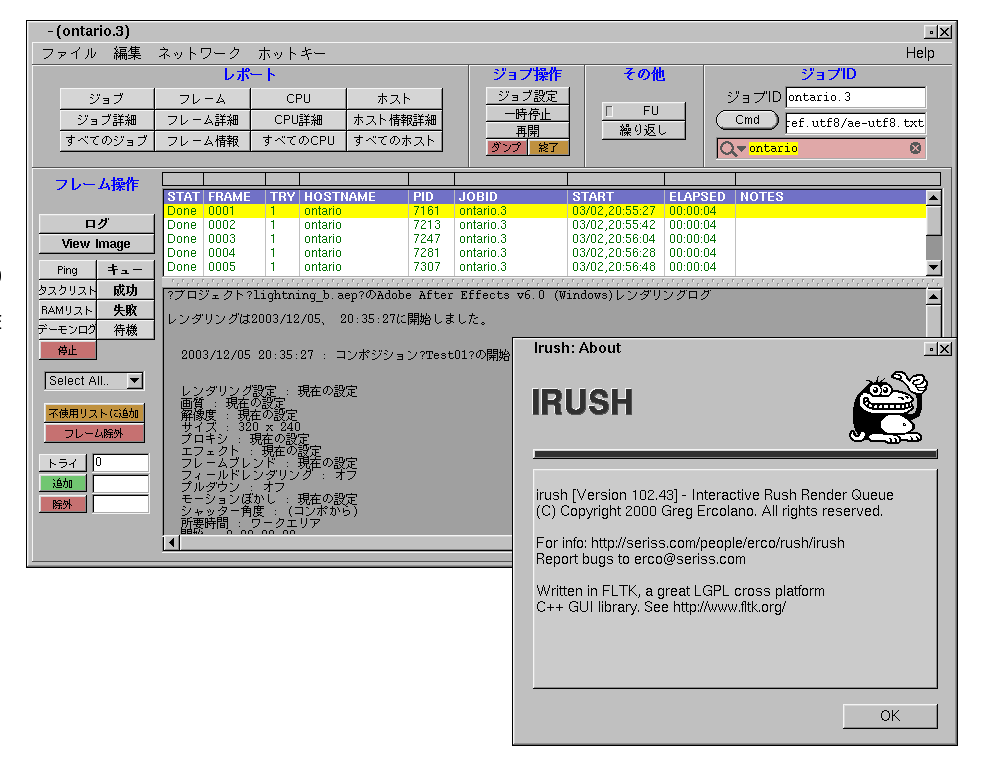This screenshot has width=981, height=758.
Task: Toggle the FU checkbox button
Action: [x=644, y=110]
